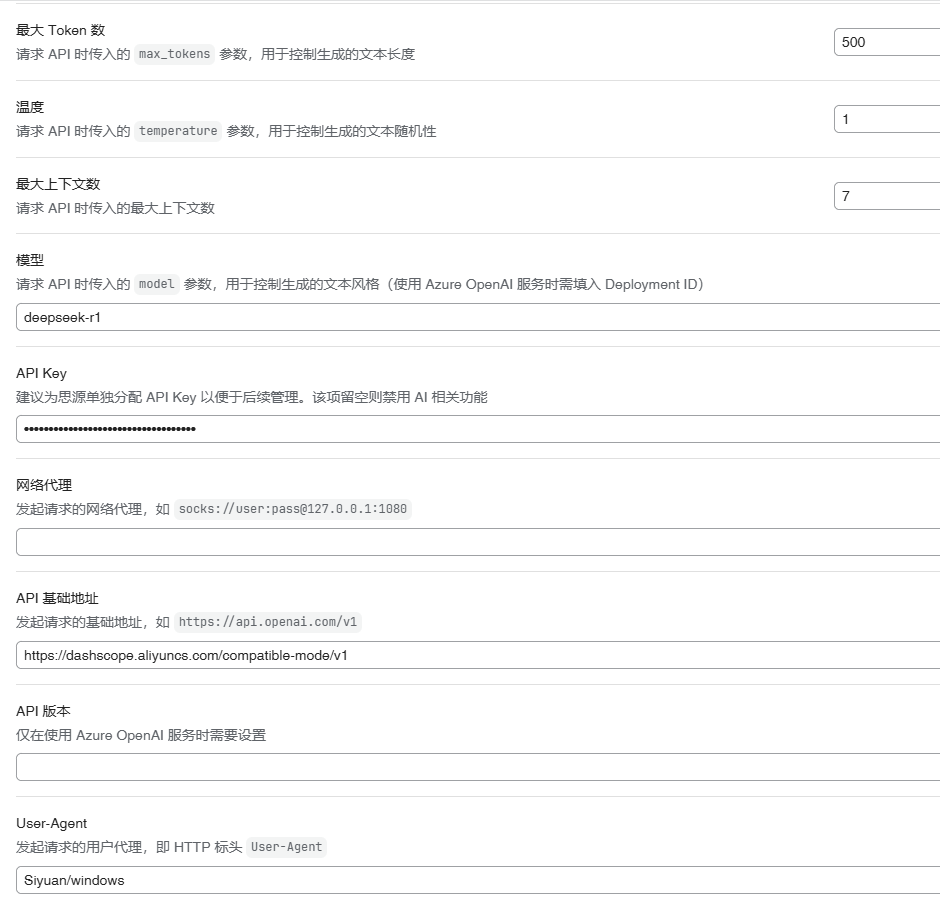Click the model field containing deepseek-r1
Image resolution: width=940 pixels, height=904 pixels.
click(x=478, y=317)
